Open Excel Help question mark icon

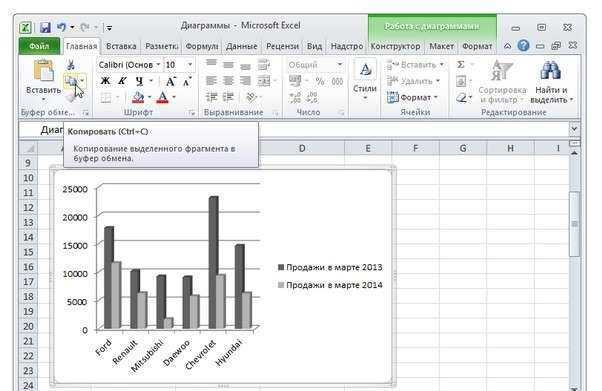pos(523,46)
